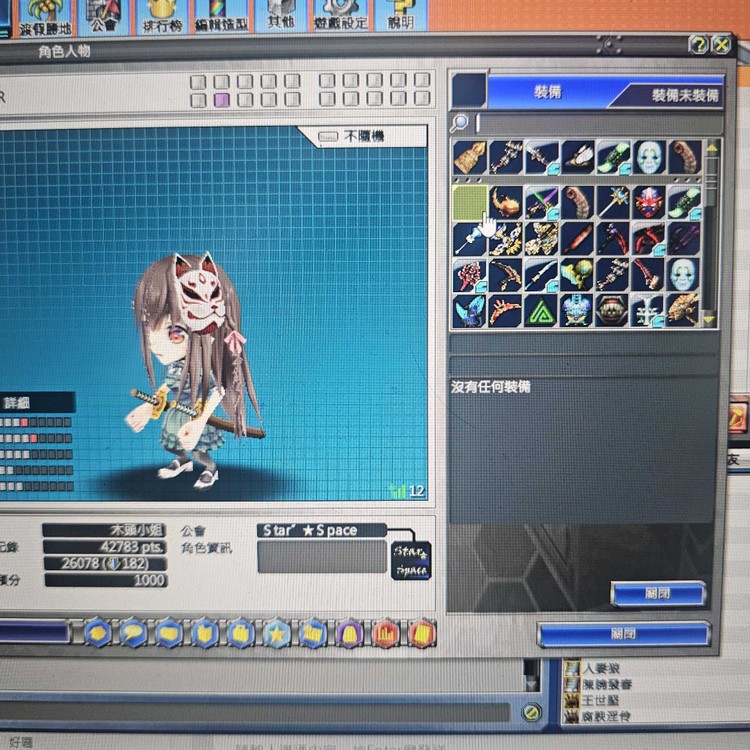
Task: Pick the dark curved bow icon
Action: [505, 275]
